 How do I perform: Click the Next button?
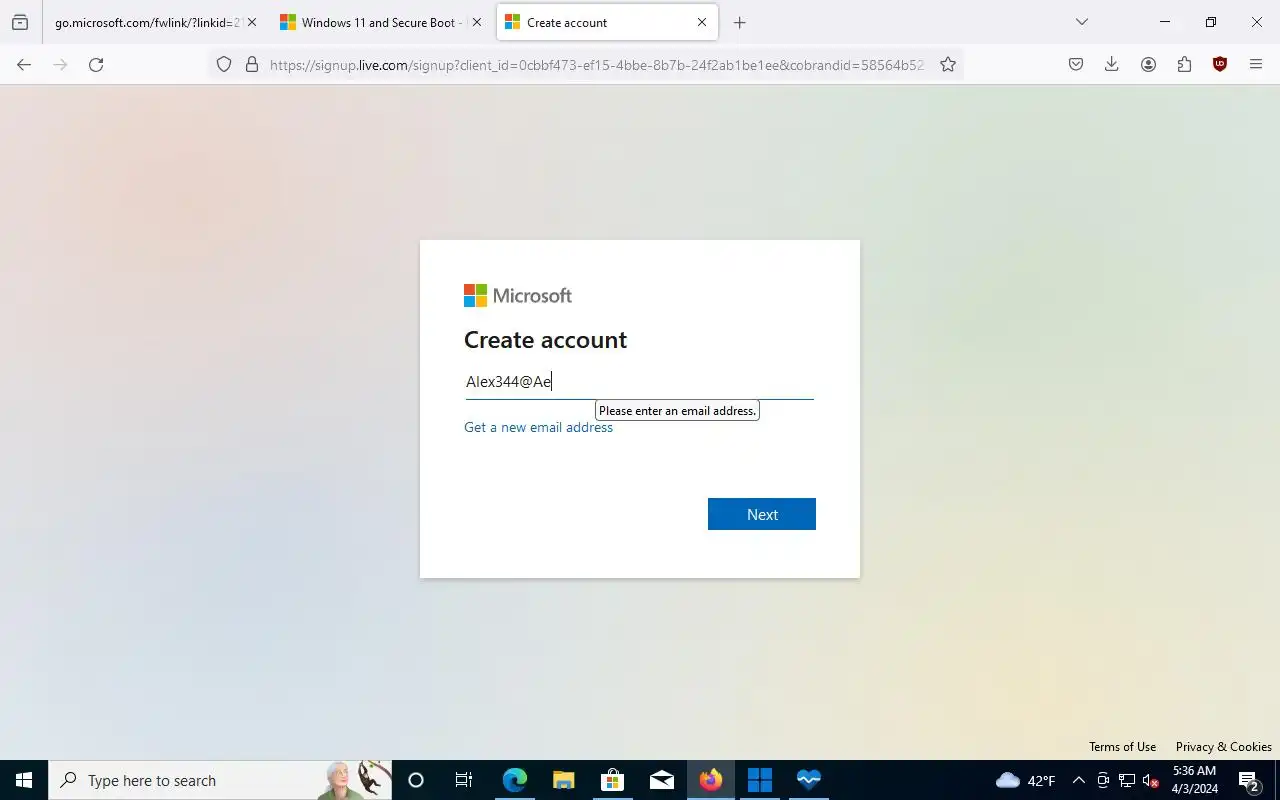(x=762, y=514)
